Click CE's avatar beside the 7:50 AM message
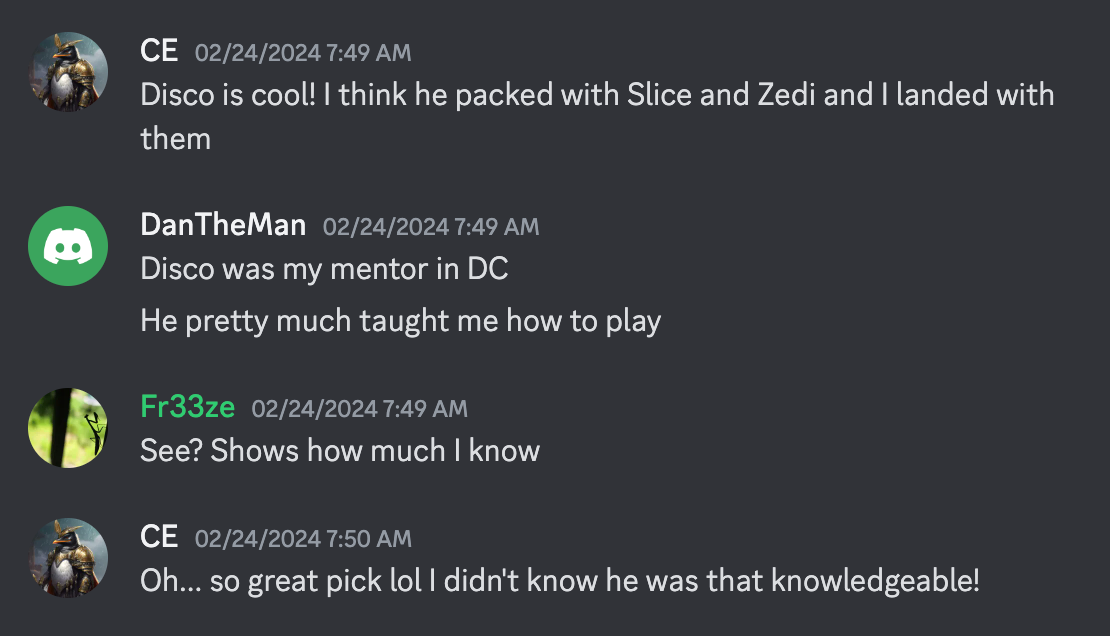1110x636 pixels. coord(68,558)
